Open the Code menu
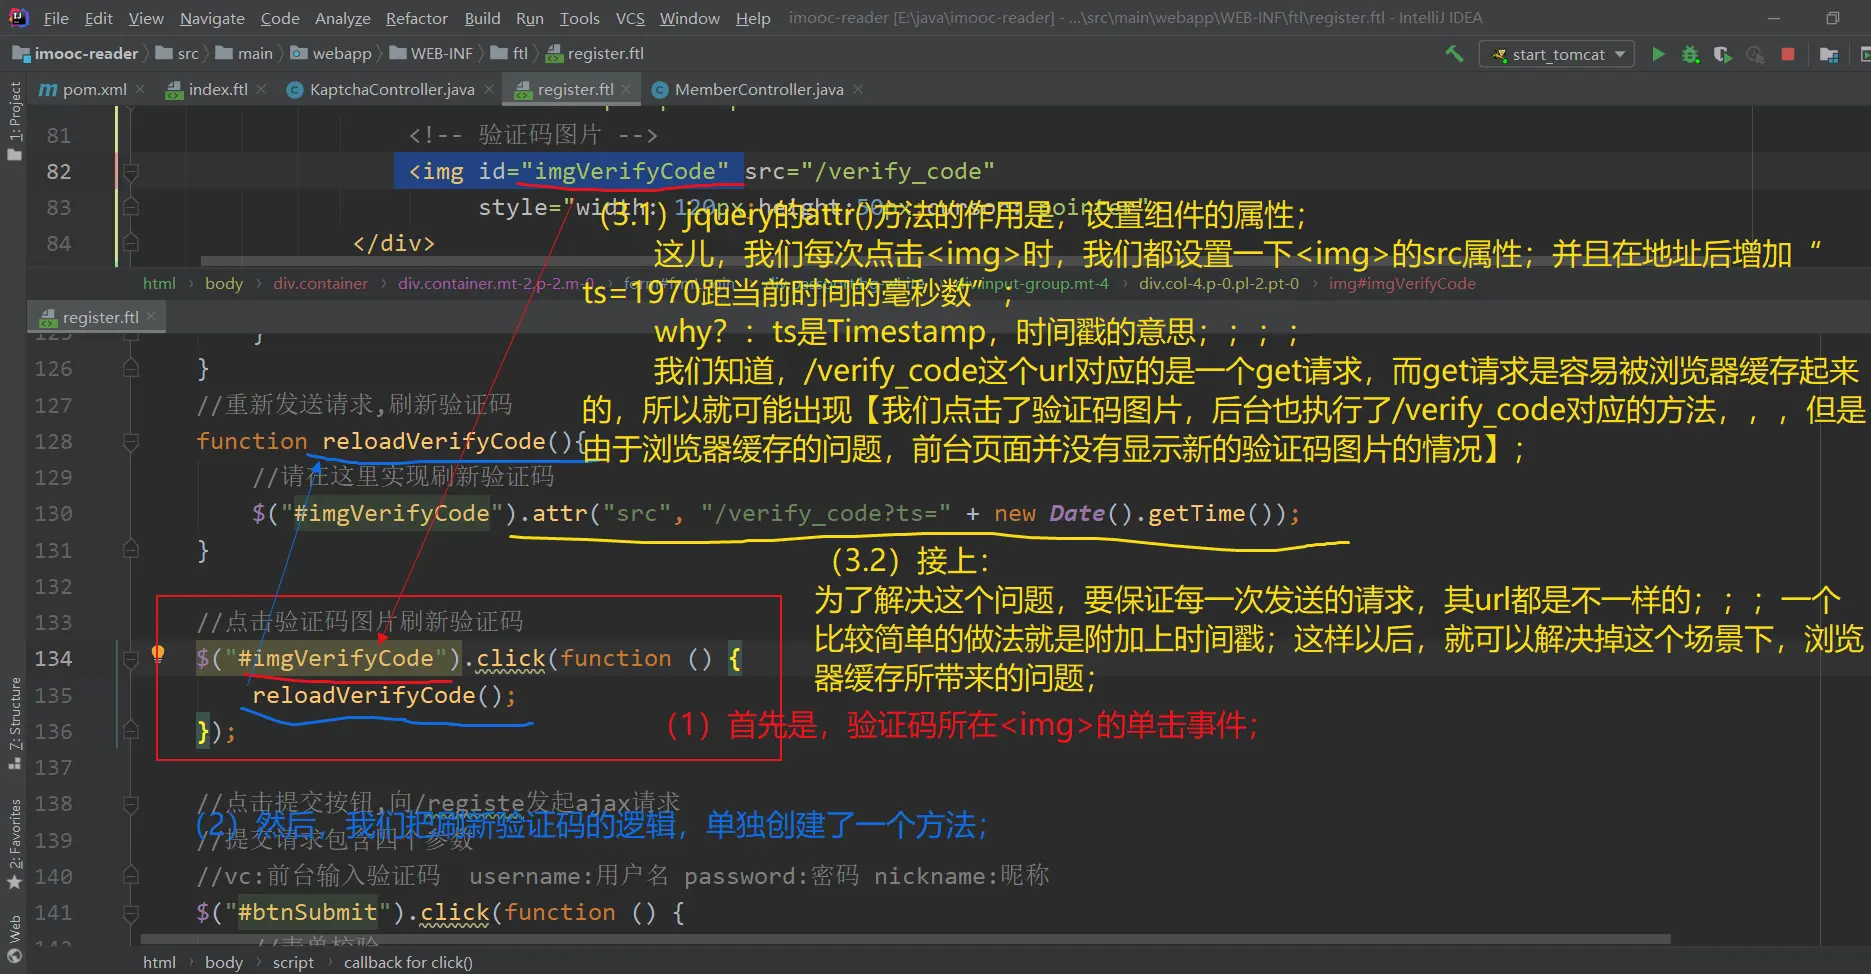The height and width of the screenshot is (974, 1871). pos(280,18)
